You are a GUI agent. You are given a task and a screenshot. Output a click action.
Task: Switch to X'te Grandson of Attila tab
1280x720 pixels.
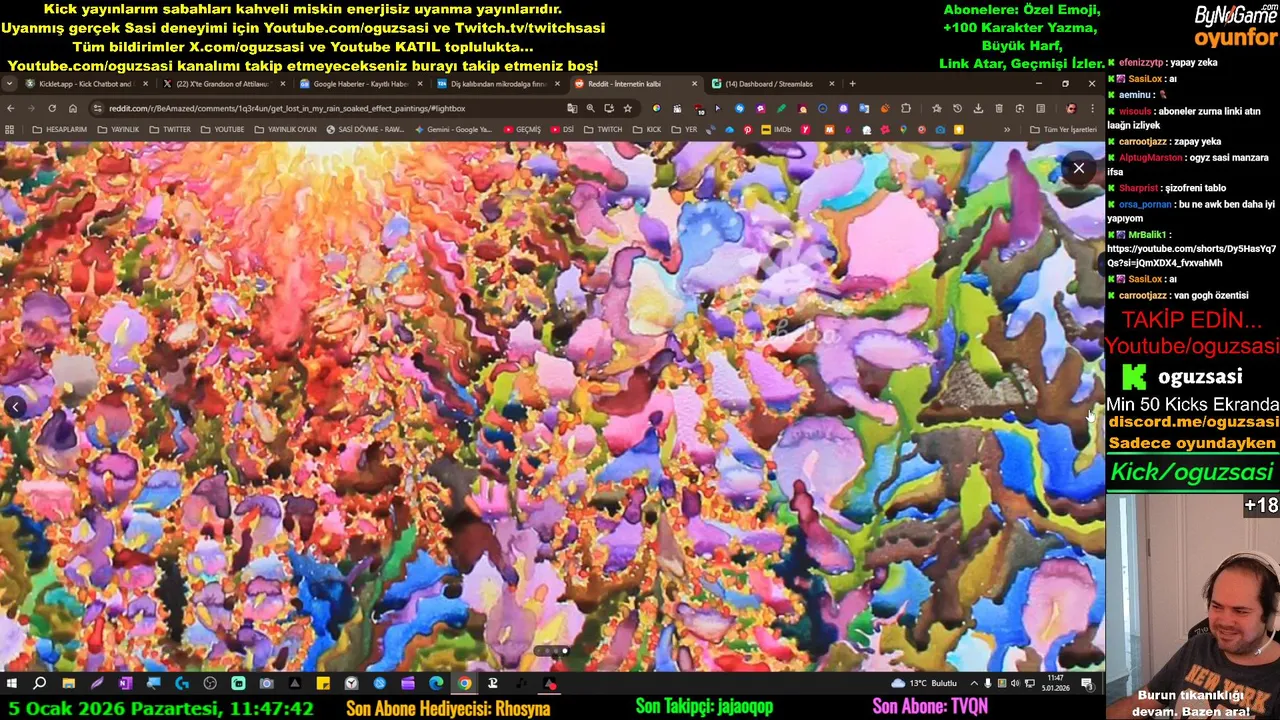click(x=224, y=84)
